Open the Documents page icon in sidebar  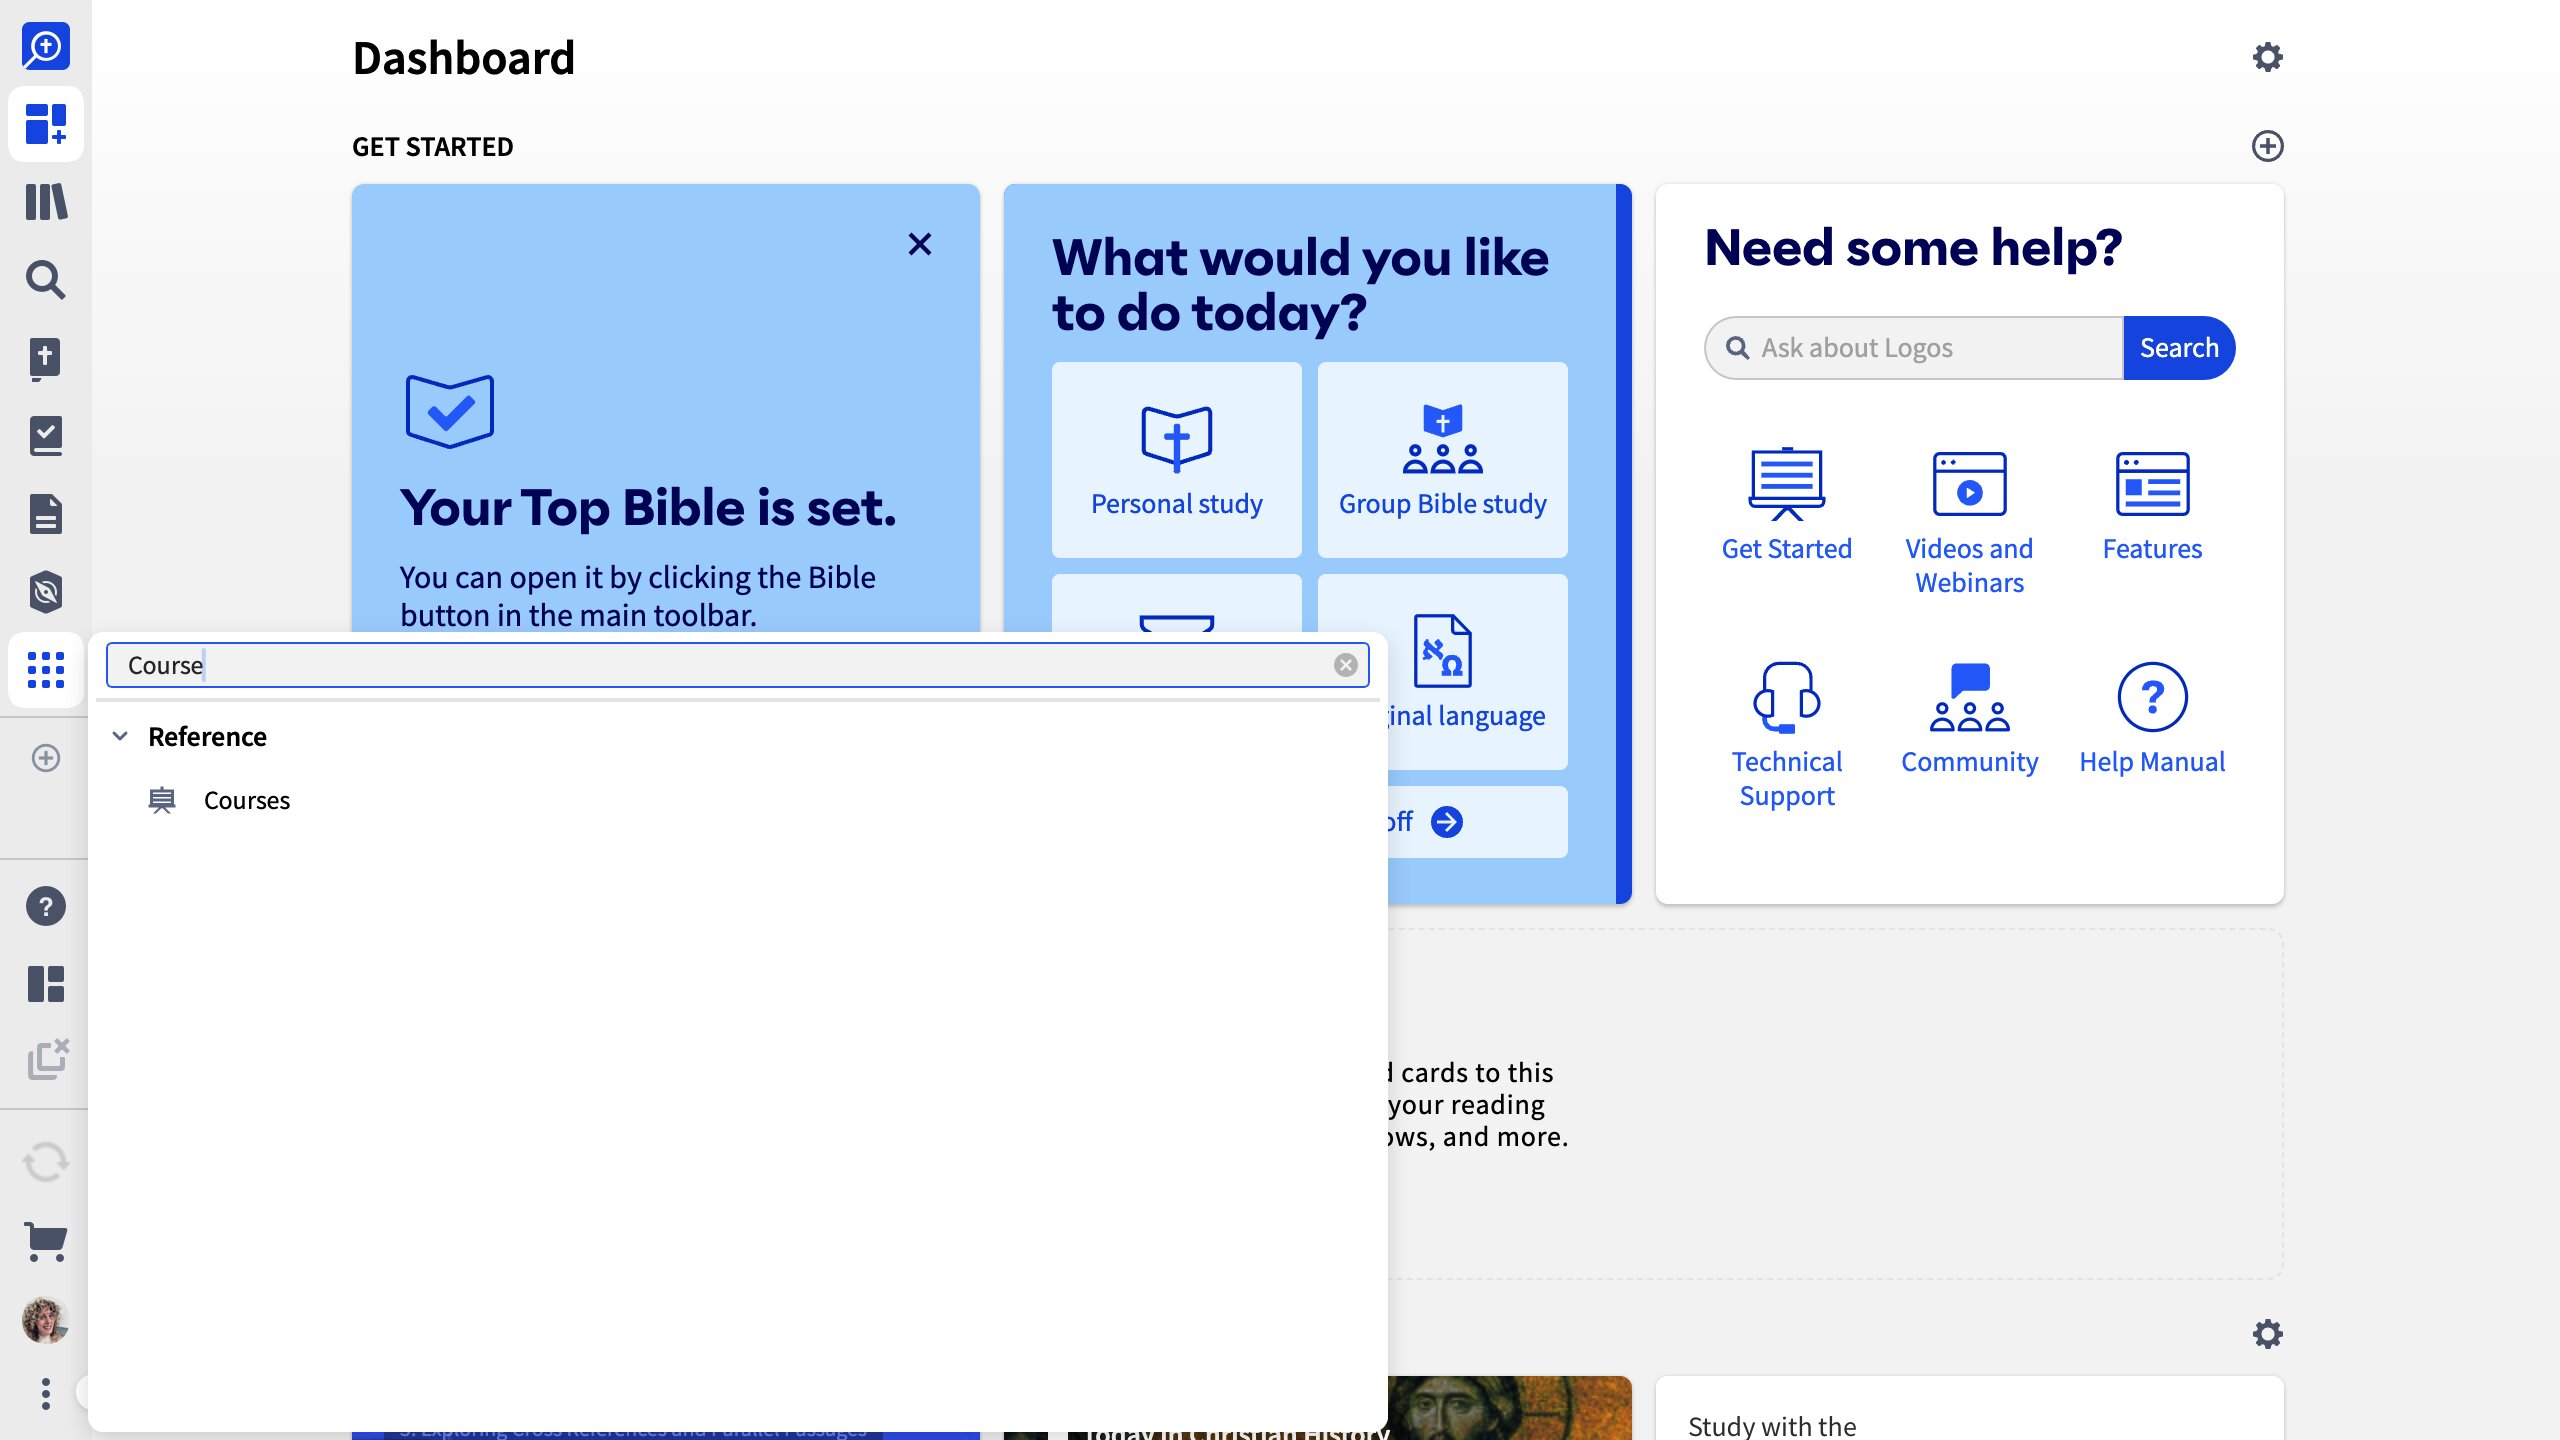45,514
